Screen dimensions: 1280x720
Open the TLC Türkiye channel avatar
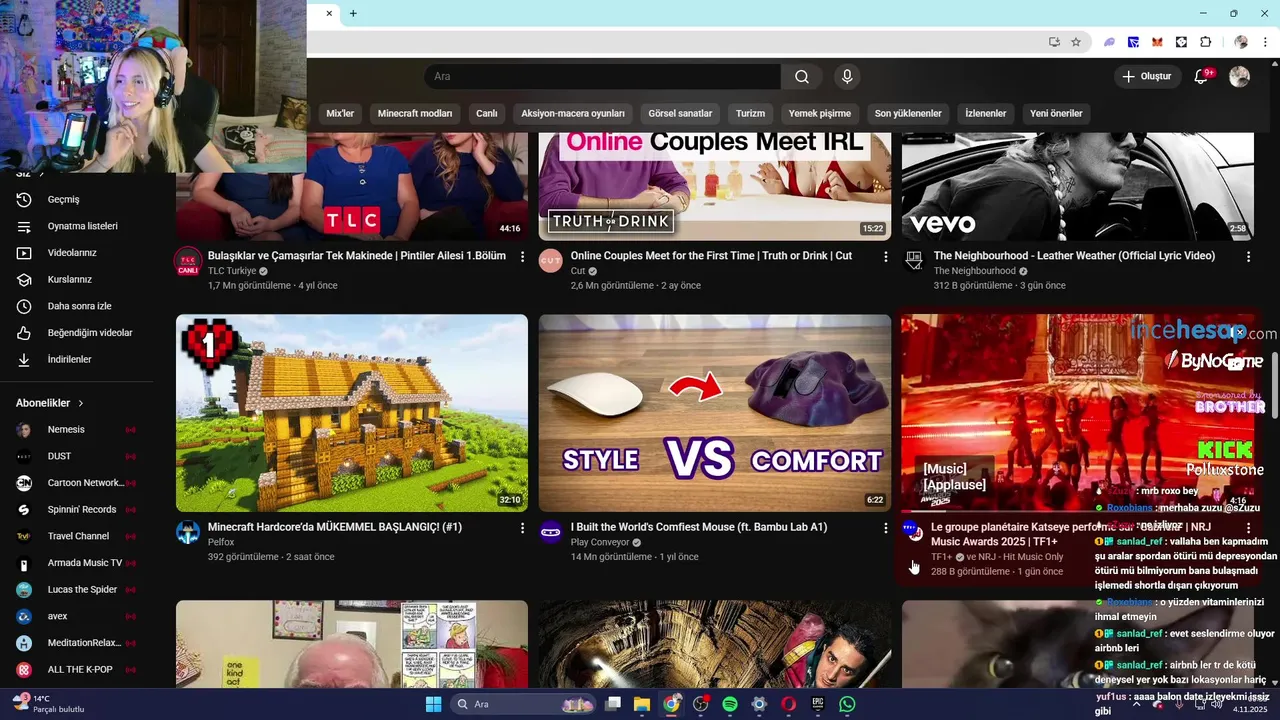[x=188, y=261]
